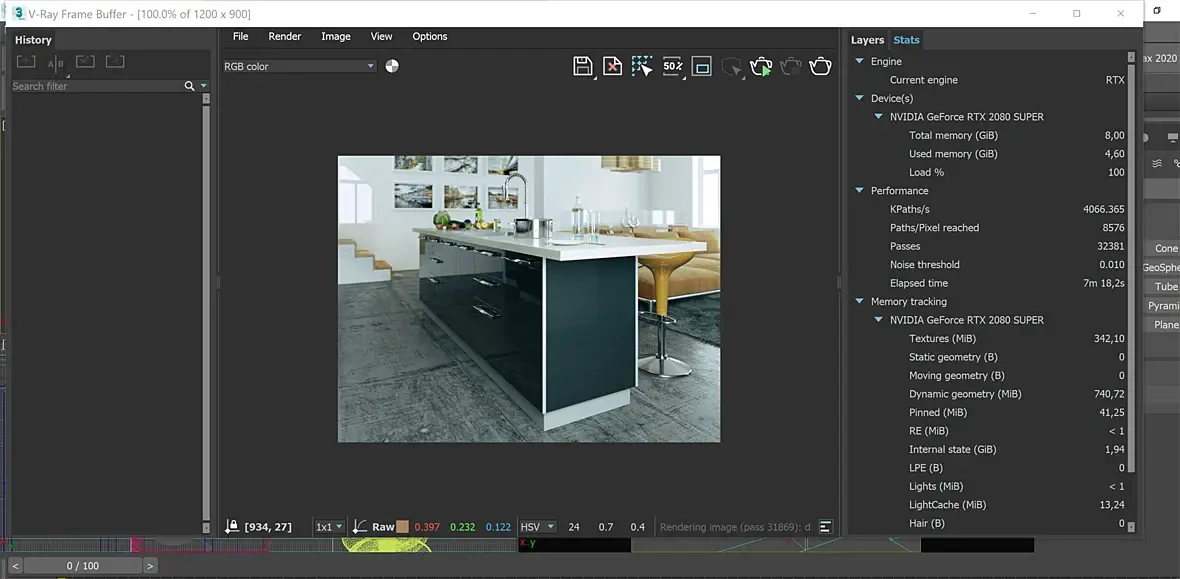Screen dimensions: 1180x579
Task: Open the RGB color channel dropdown
Action: (x=299, y=66)
